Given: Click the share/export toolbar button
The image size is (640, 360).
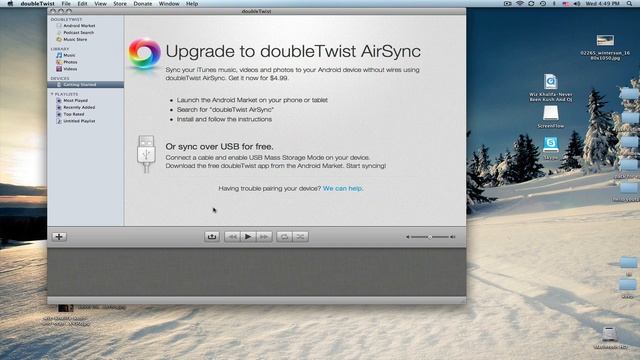Looking at the screenshot, I should 212,237.
